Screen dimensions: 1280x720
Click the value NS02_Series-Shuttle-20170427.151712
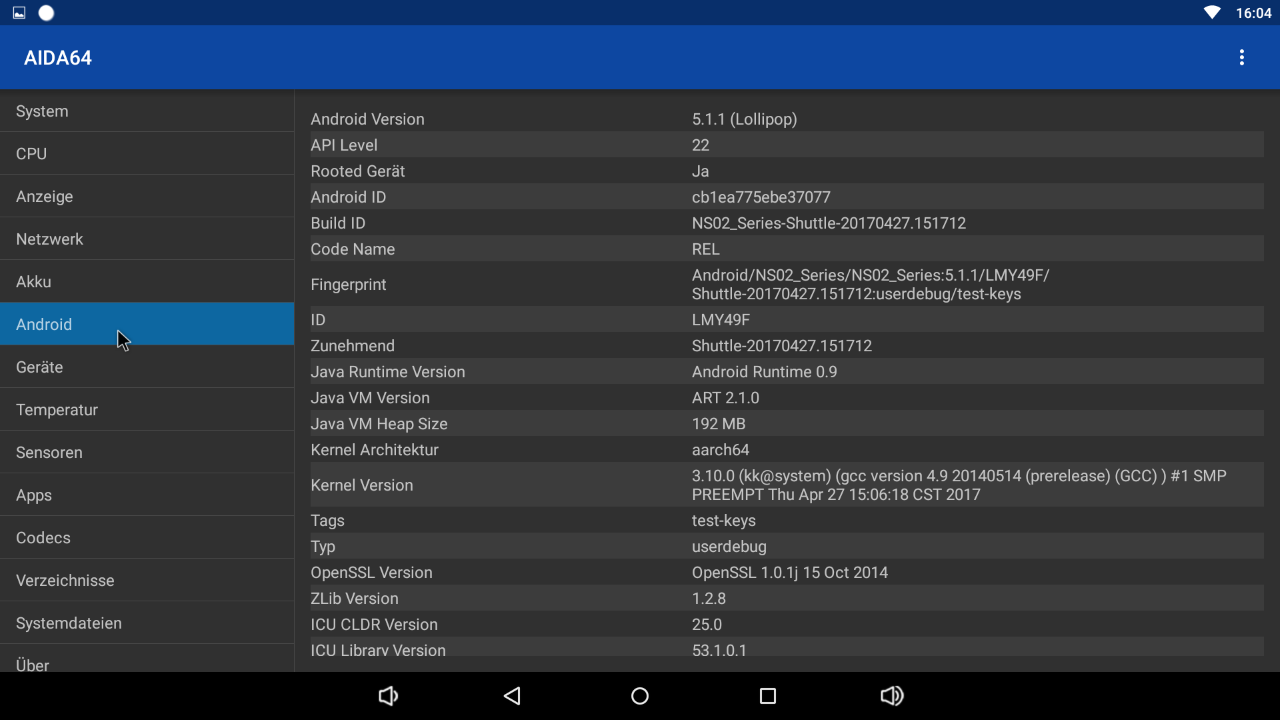tap(829, 223)
